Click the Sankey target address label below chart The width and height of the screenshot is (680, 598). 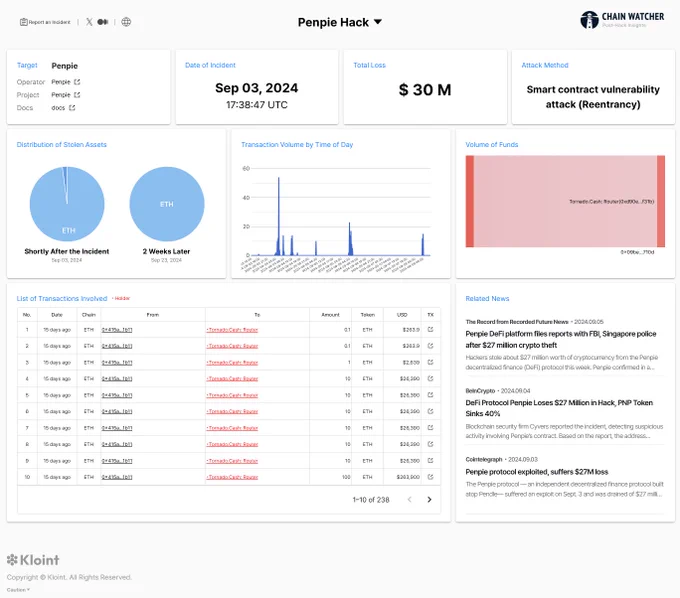point(637,252)
